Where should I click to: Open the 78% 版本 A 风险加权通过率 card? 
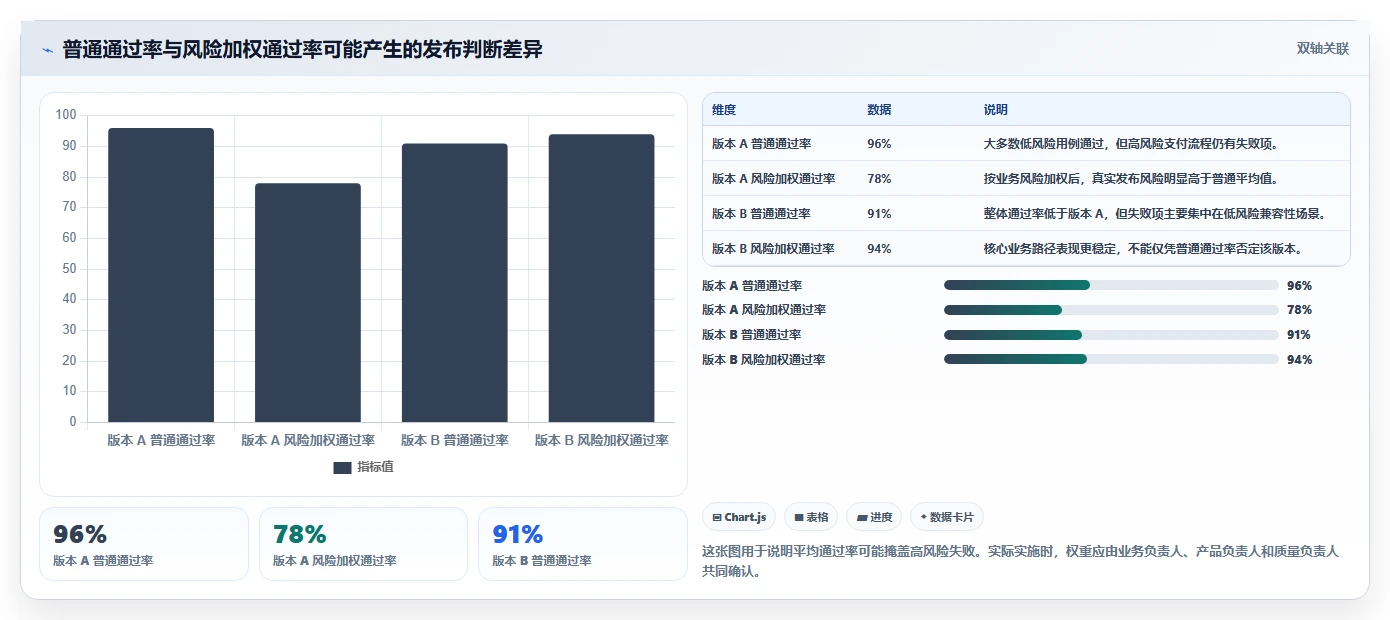pyautogui.click(x=363, y=544)
